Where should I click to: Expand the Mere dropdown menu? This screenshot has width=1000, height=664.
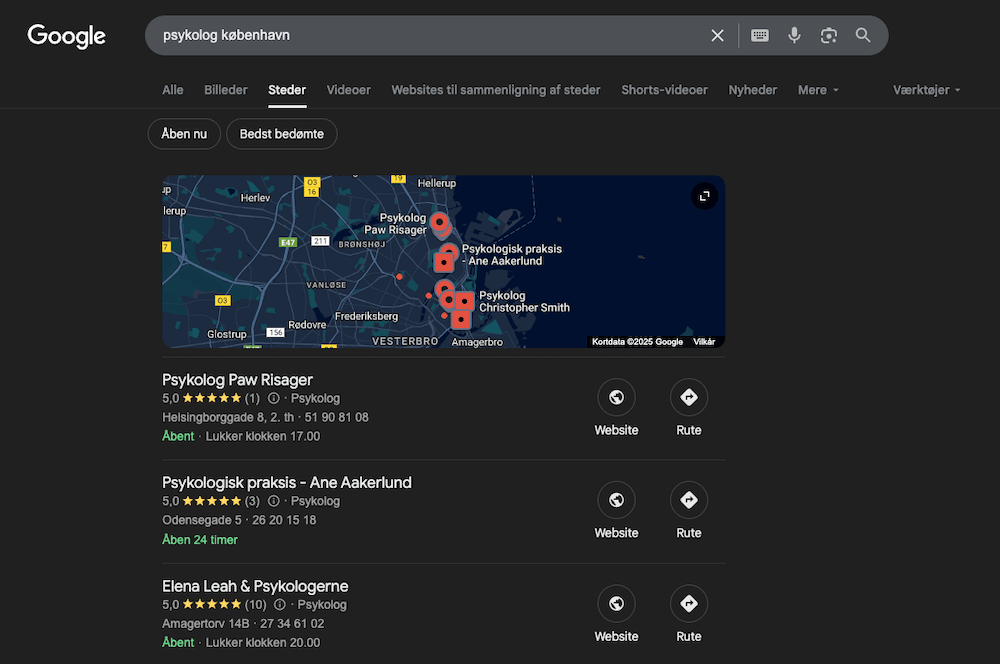click(818, 90)
